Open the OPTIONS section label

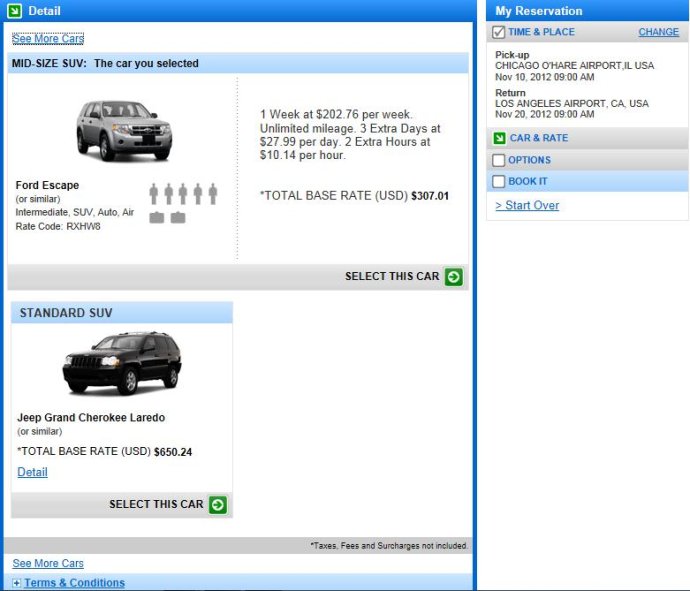(529, 160)
